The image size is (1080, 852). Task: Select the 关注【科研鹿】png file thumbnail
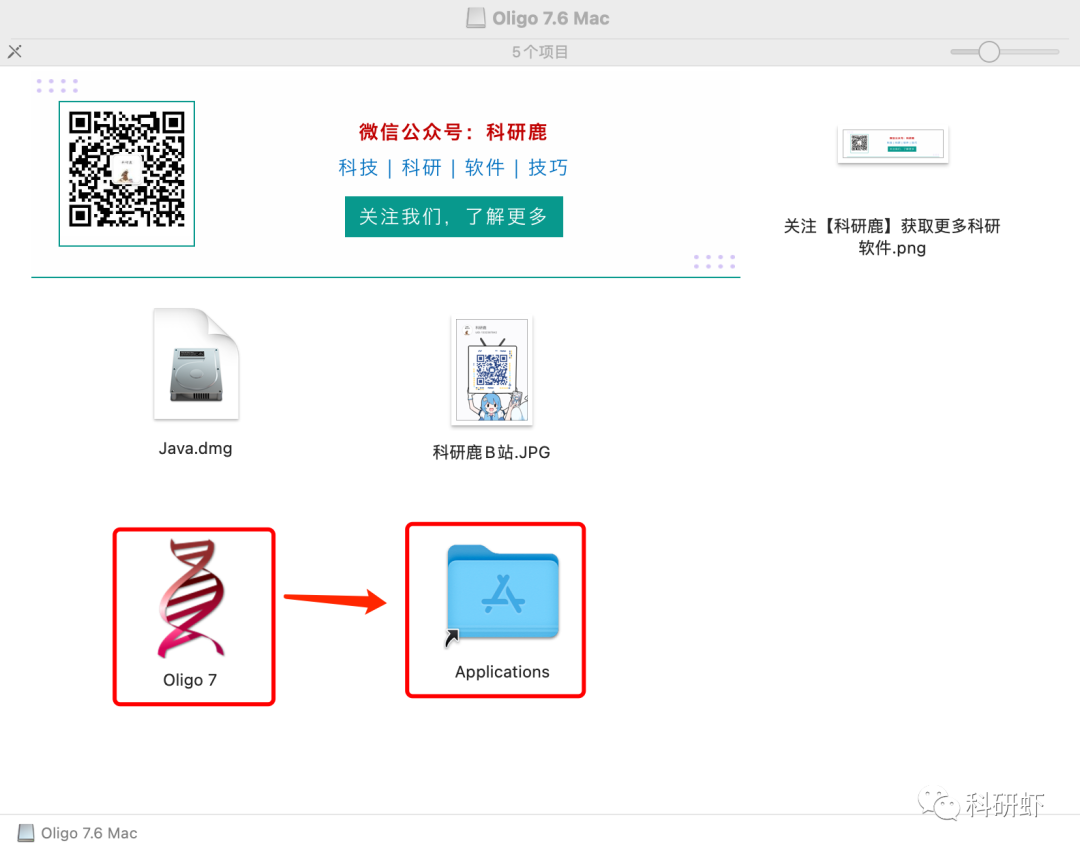tap(893, 145)
